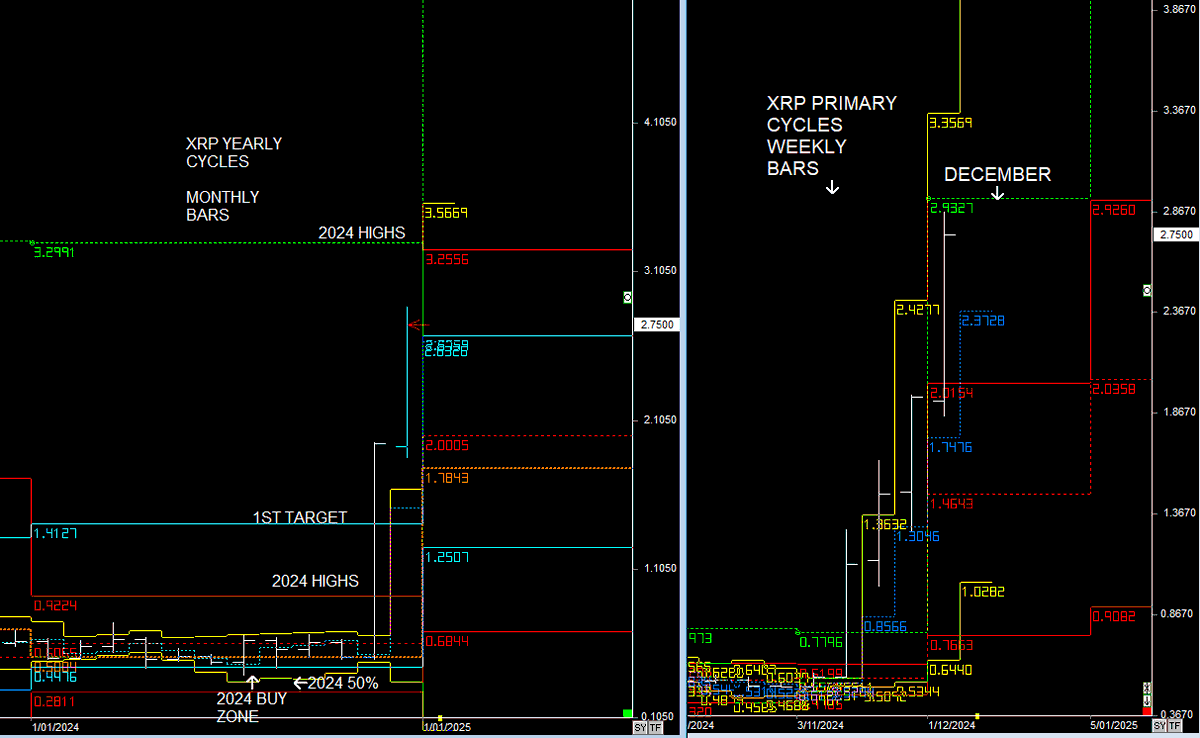1200x738 pixels.
Task: Click the MONTHLY BARS annotation
Action: coord(222,206)
